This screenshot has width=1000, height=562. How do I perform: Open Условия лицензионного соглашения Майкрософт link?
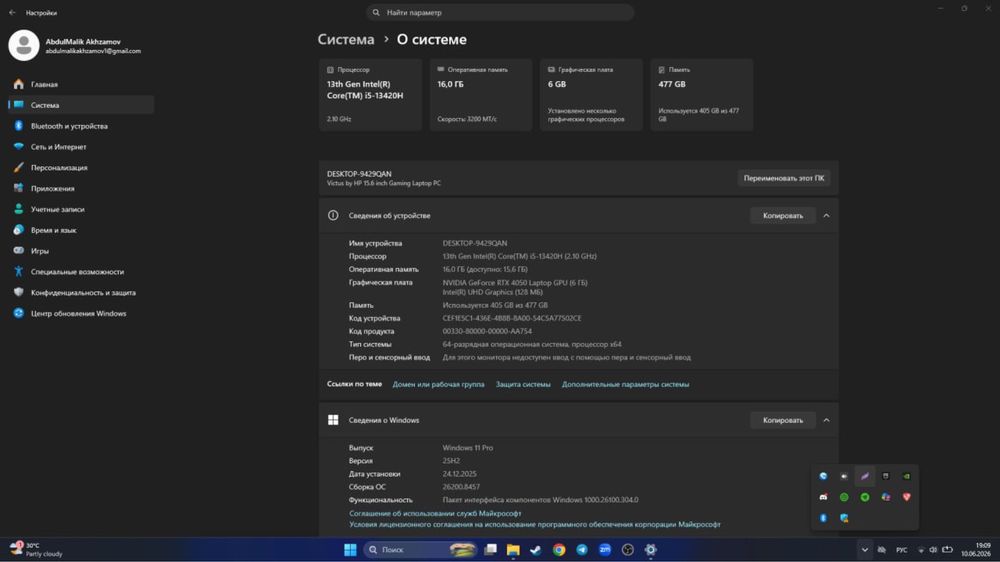pos(534,524)
